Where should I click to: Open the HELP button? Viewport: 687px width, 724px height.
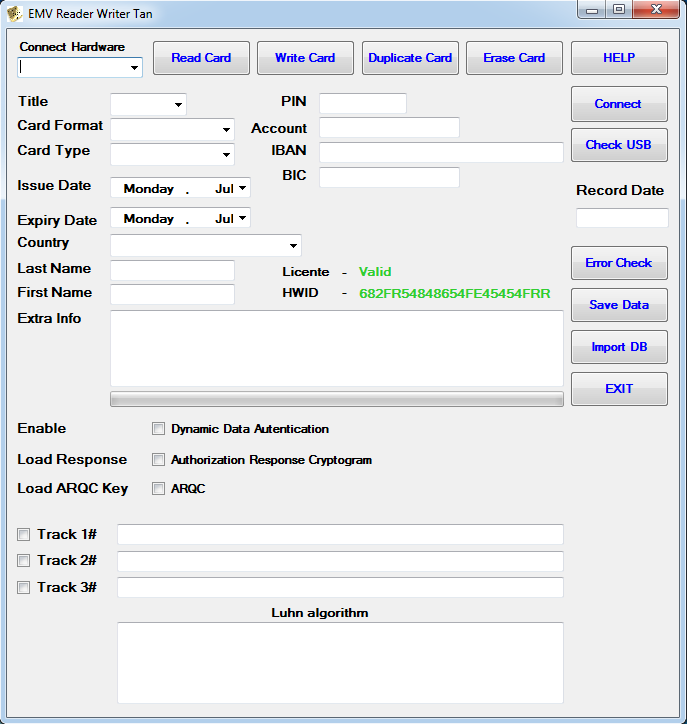click(x=619, y=58)
